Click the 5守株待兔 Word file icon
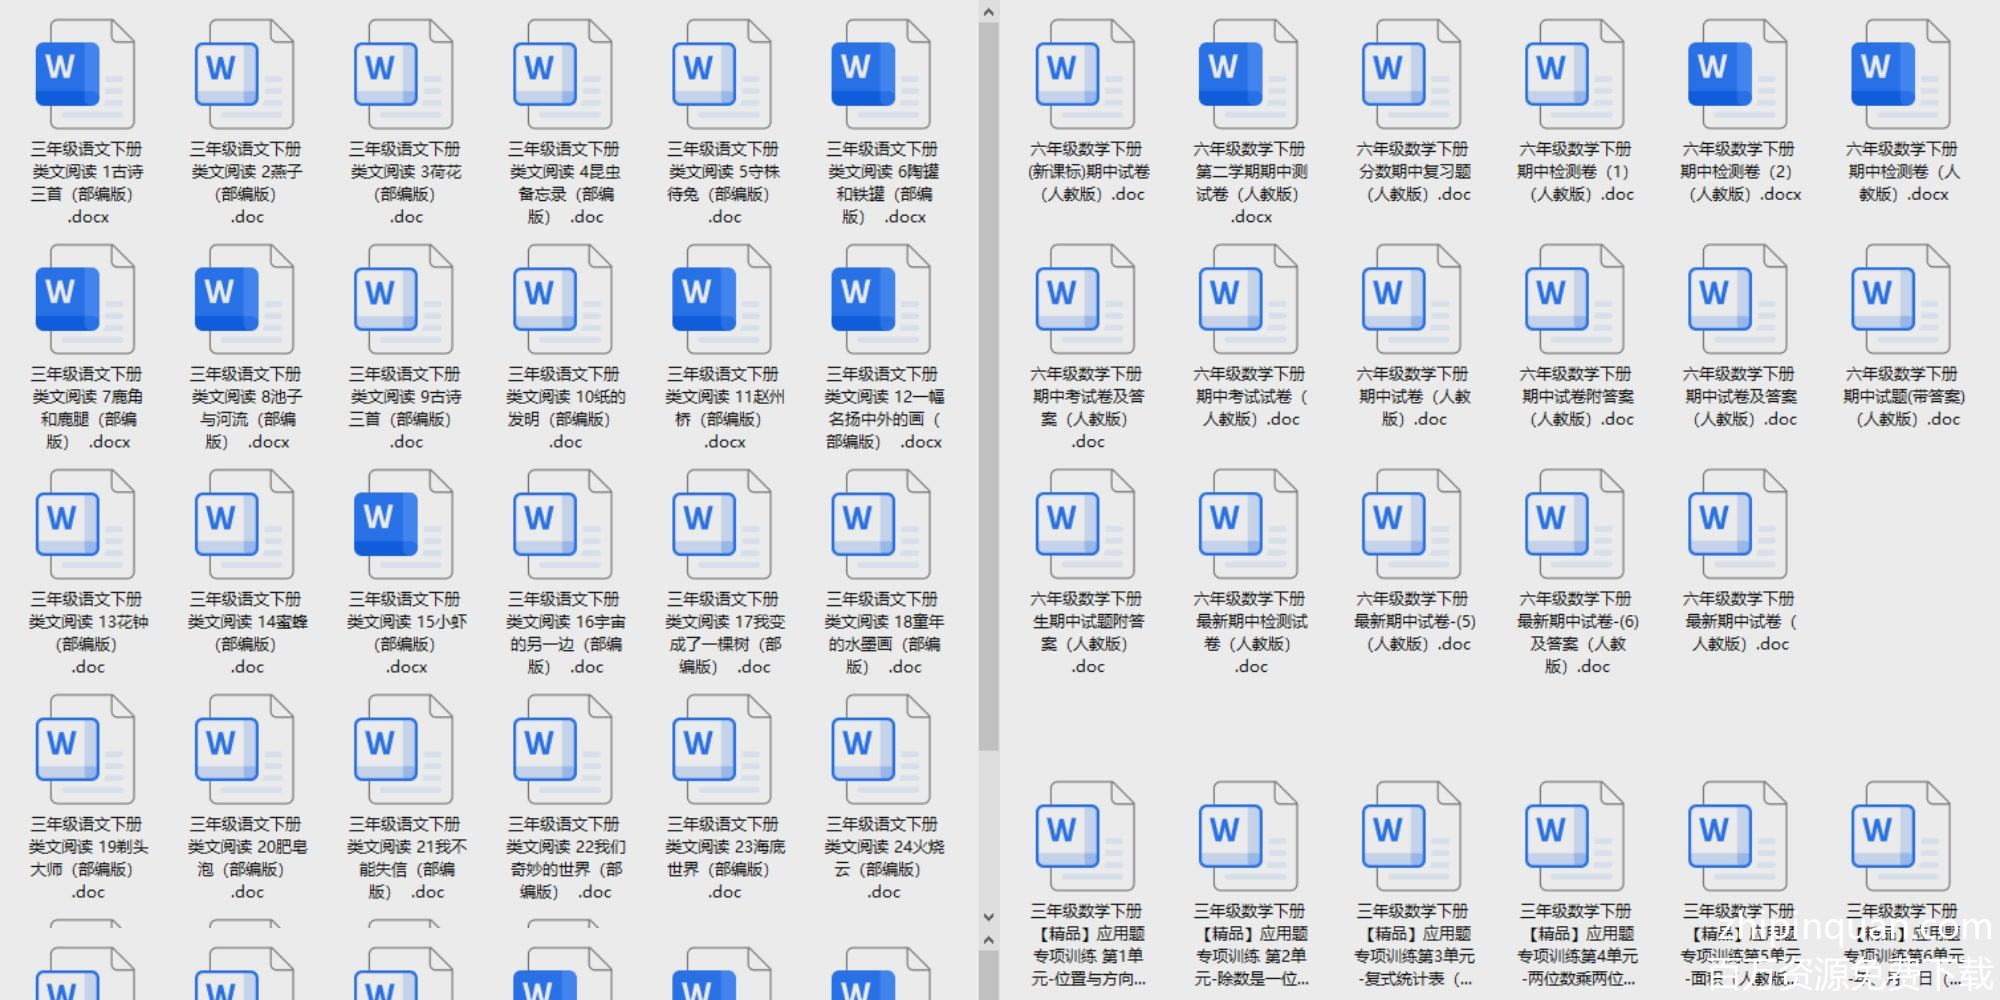The width and height of the screenshot is (2000, 1000). pyautogui.click(x=721, y=75)
